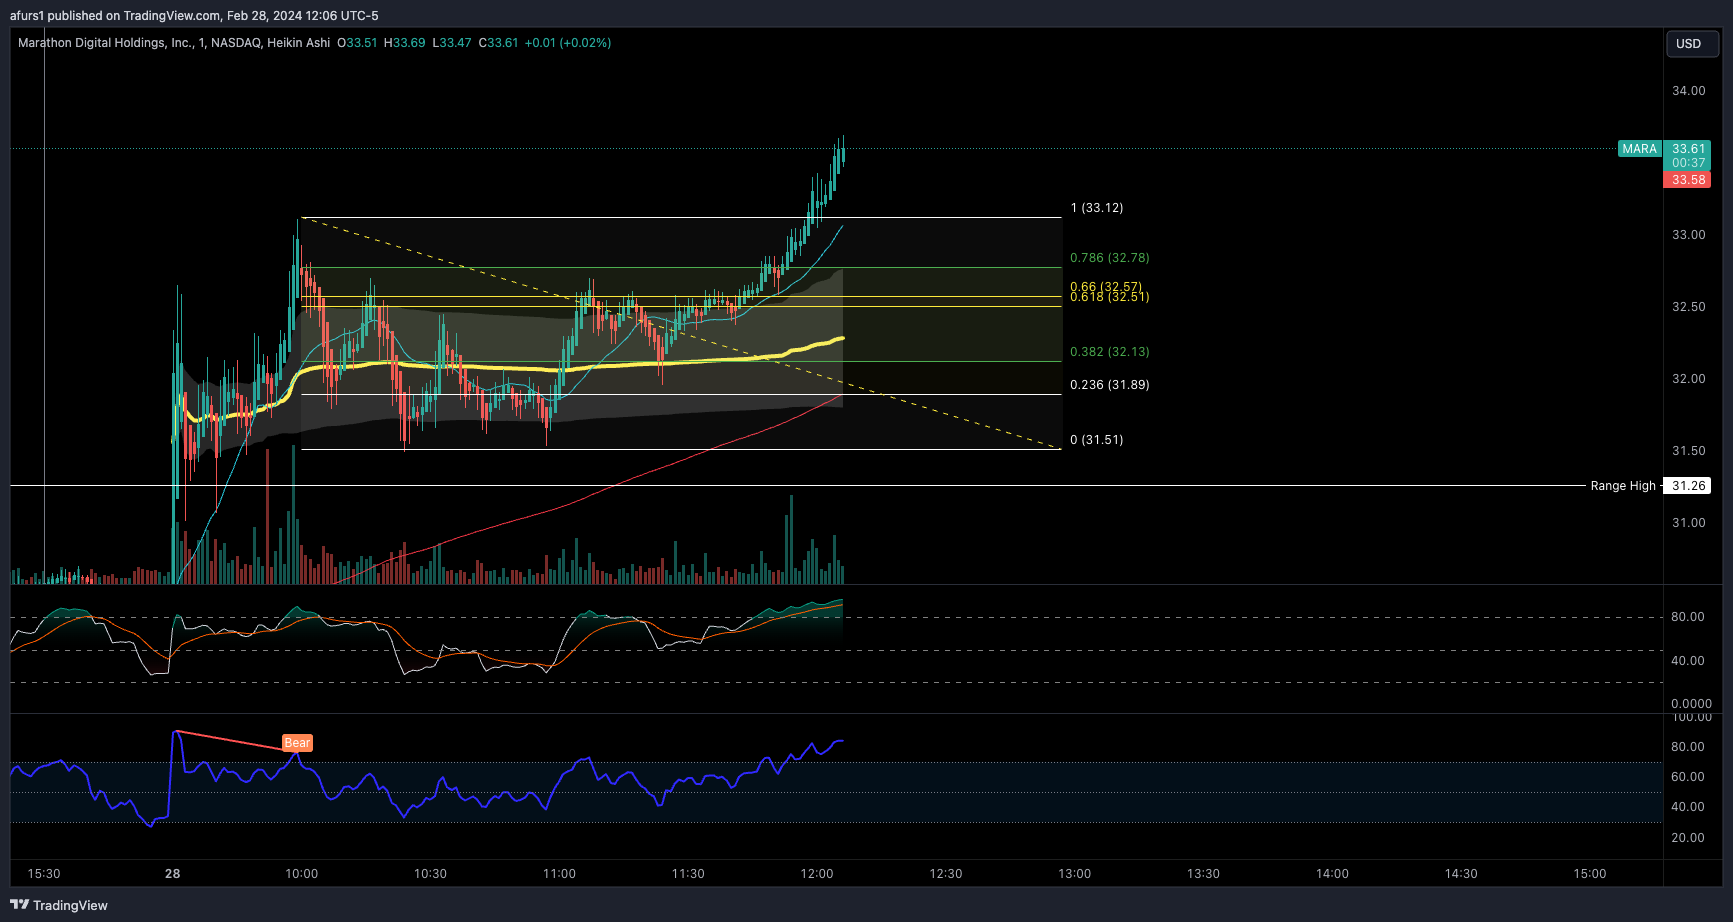Image resolution: width=1733 pixels, height=922 pixels.
Task: Click the 0 (31.51) Fibonacci label
Action: click(1097, 440)
